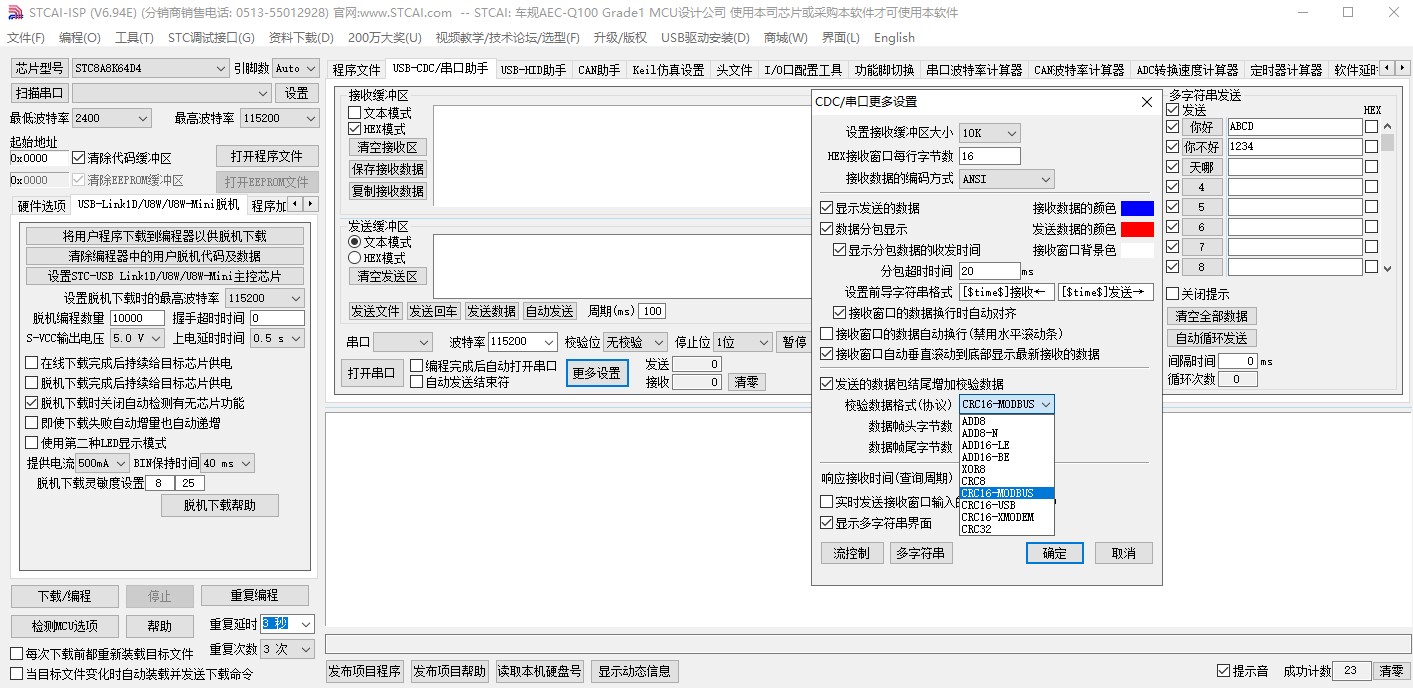Choose CRC16-XMODEM from checksum list

tap(1006, 517)
